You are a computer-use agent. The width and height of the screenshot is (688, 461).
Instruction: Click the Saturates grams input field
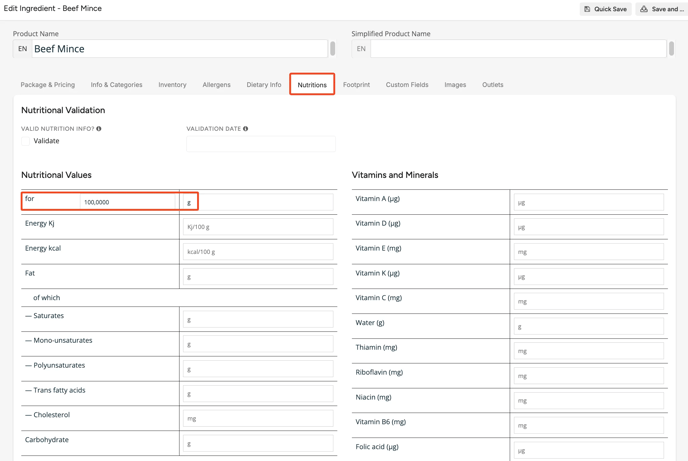tap(257, 320)
